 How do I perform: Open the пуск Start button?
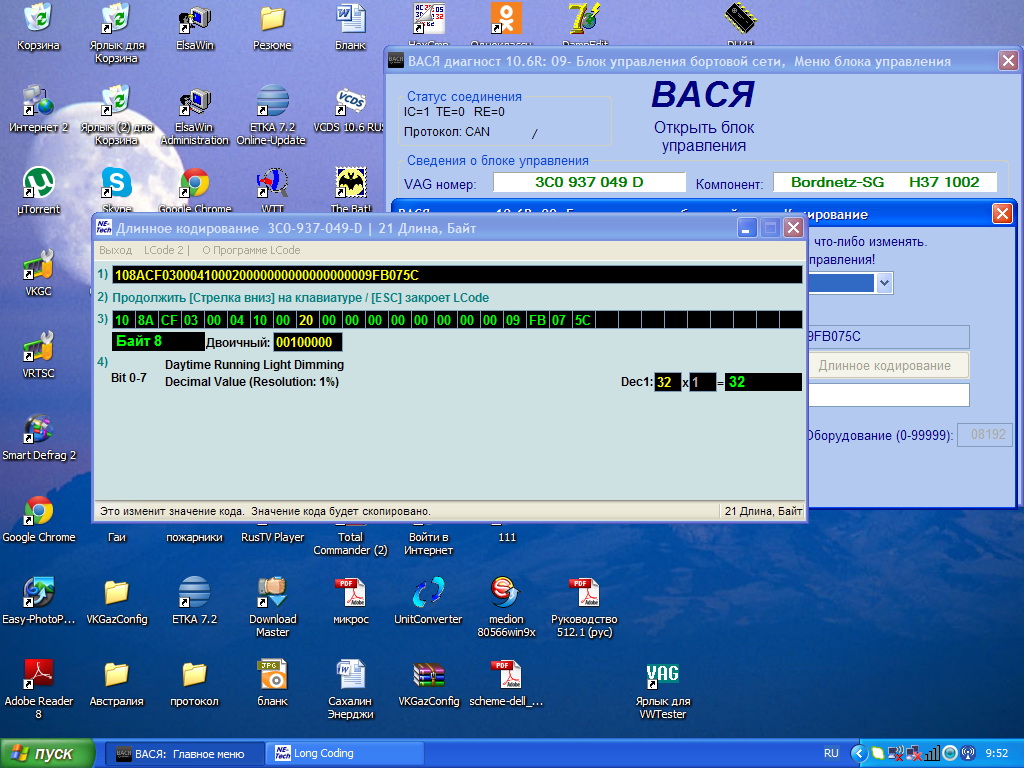[47, 754]
